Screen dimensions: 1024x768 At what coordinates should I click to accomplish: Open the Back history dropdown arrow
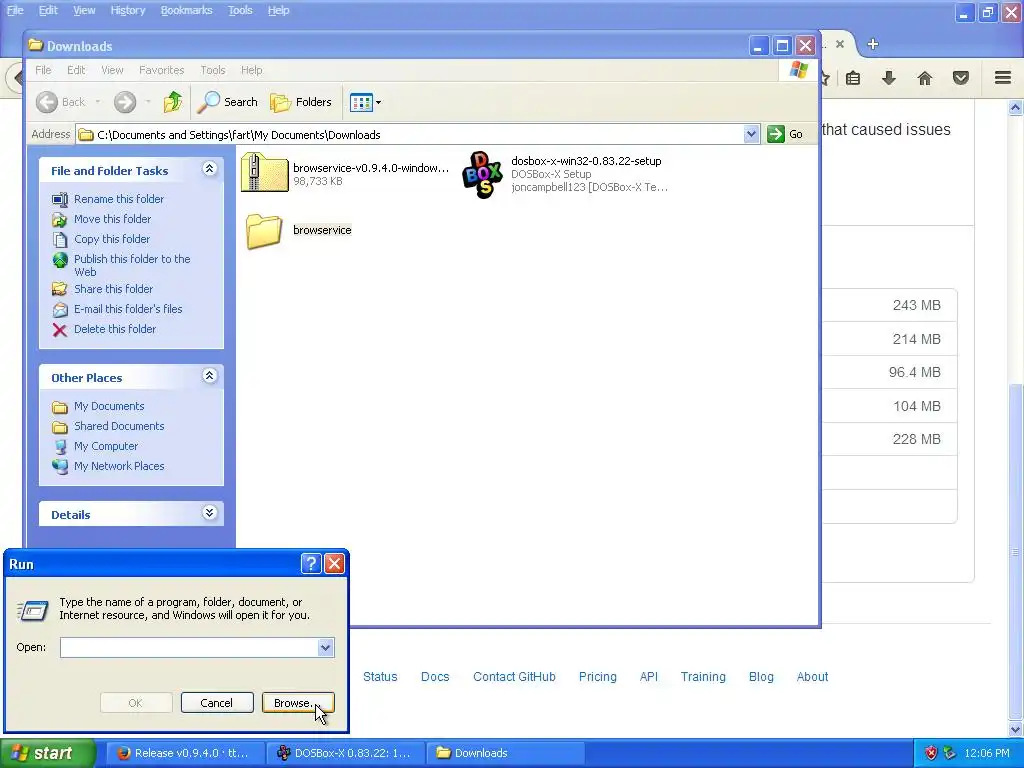pos(98,102)
